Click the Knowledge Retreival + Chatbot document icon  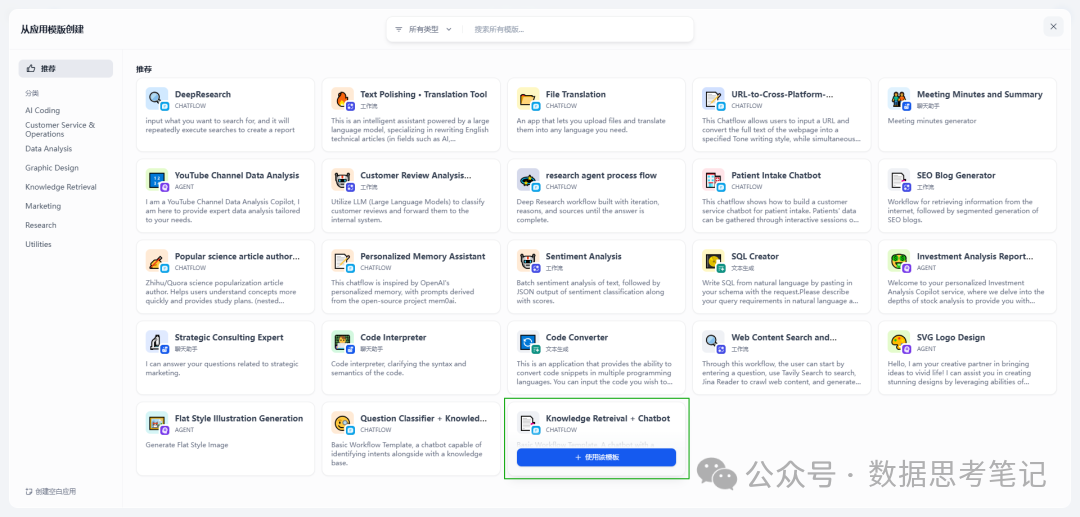pos(528,423)
